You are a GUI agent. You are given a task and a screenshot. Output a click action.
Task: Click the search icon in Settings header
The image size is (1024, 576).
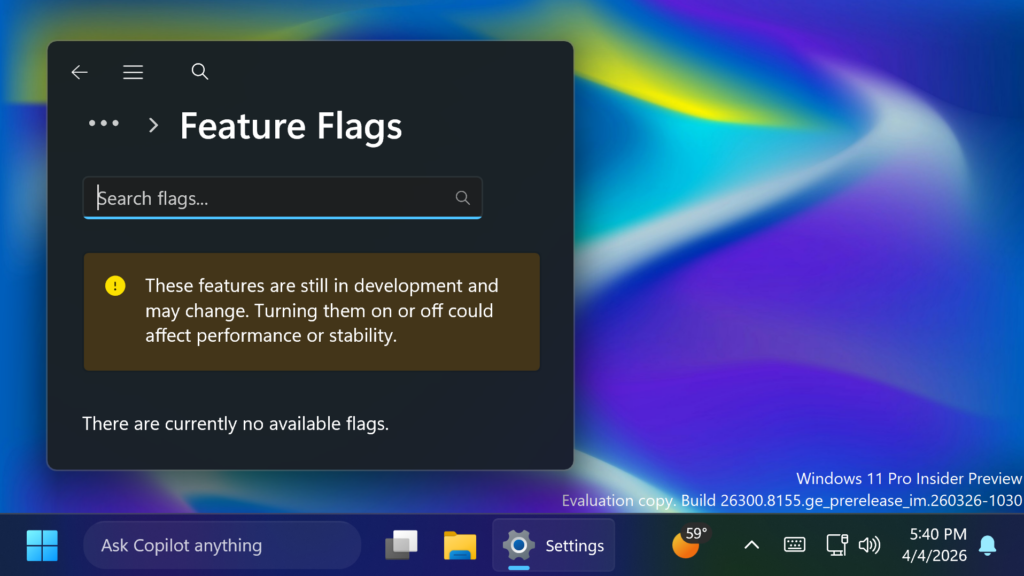point(200,71)
